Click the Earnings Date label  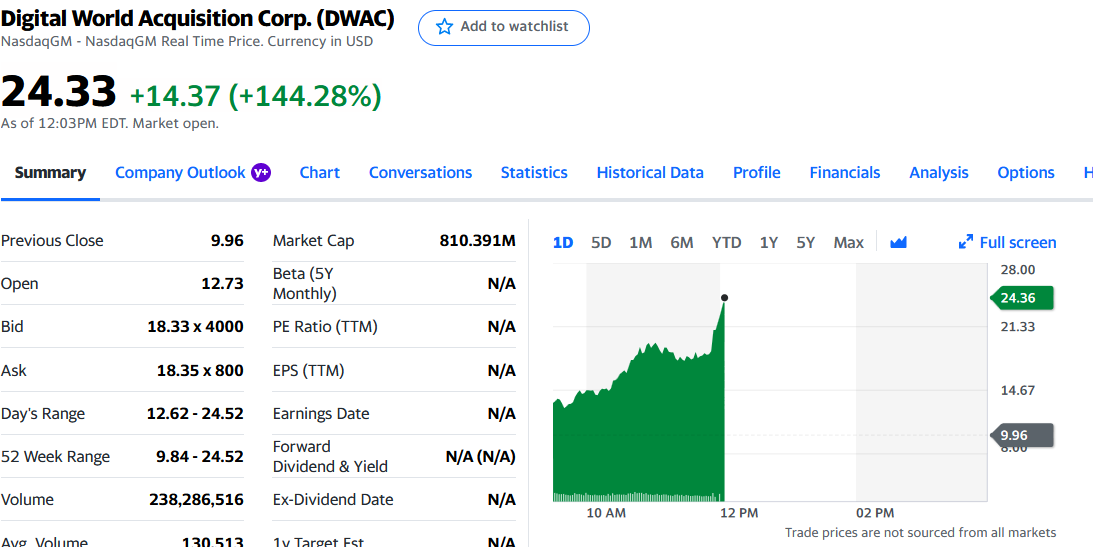[321, 414]
